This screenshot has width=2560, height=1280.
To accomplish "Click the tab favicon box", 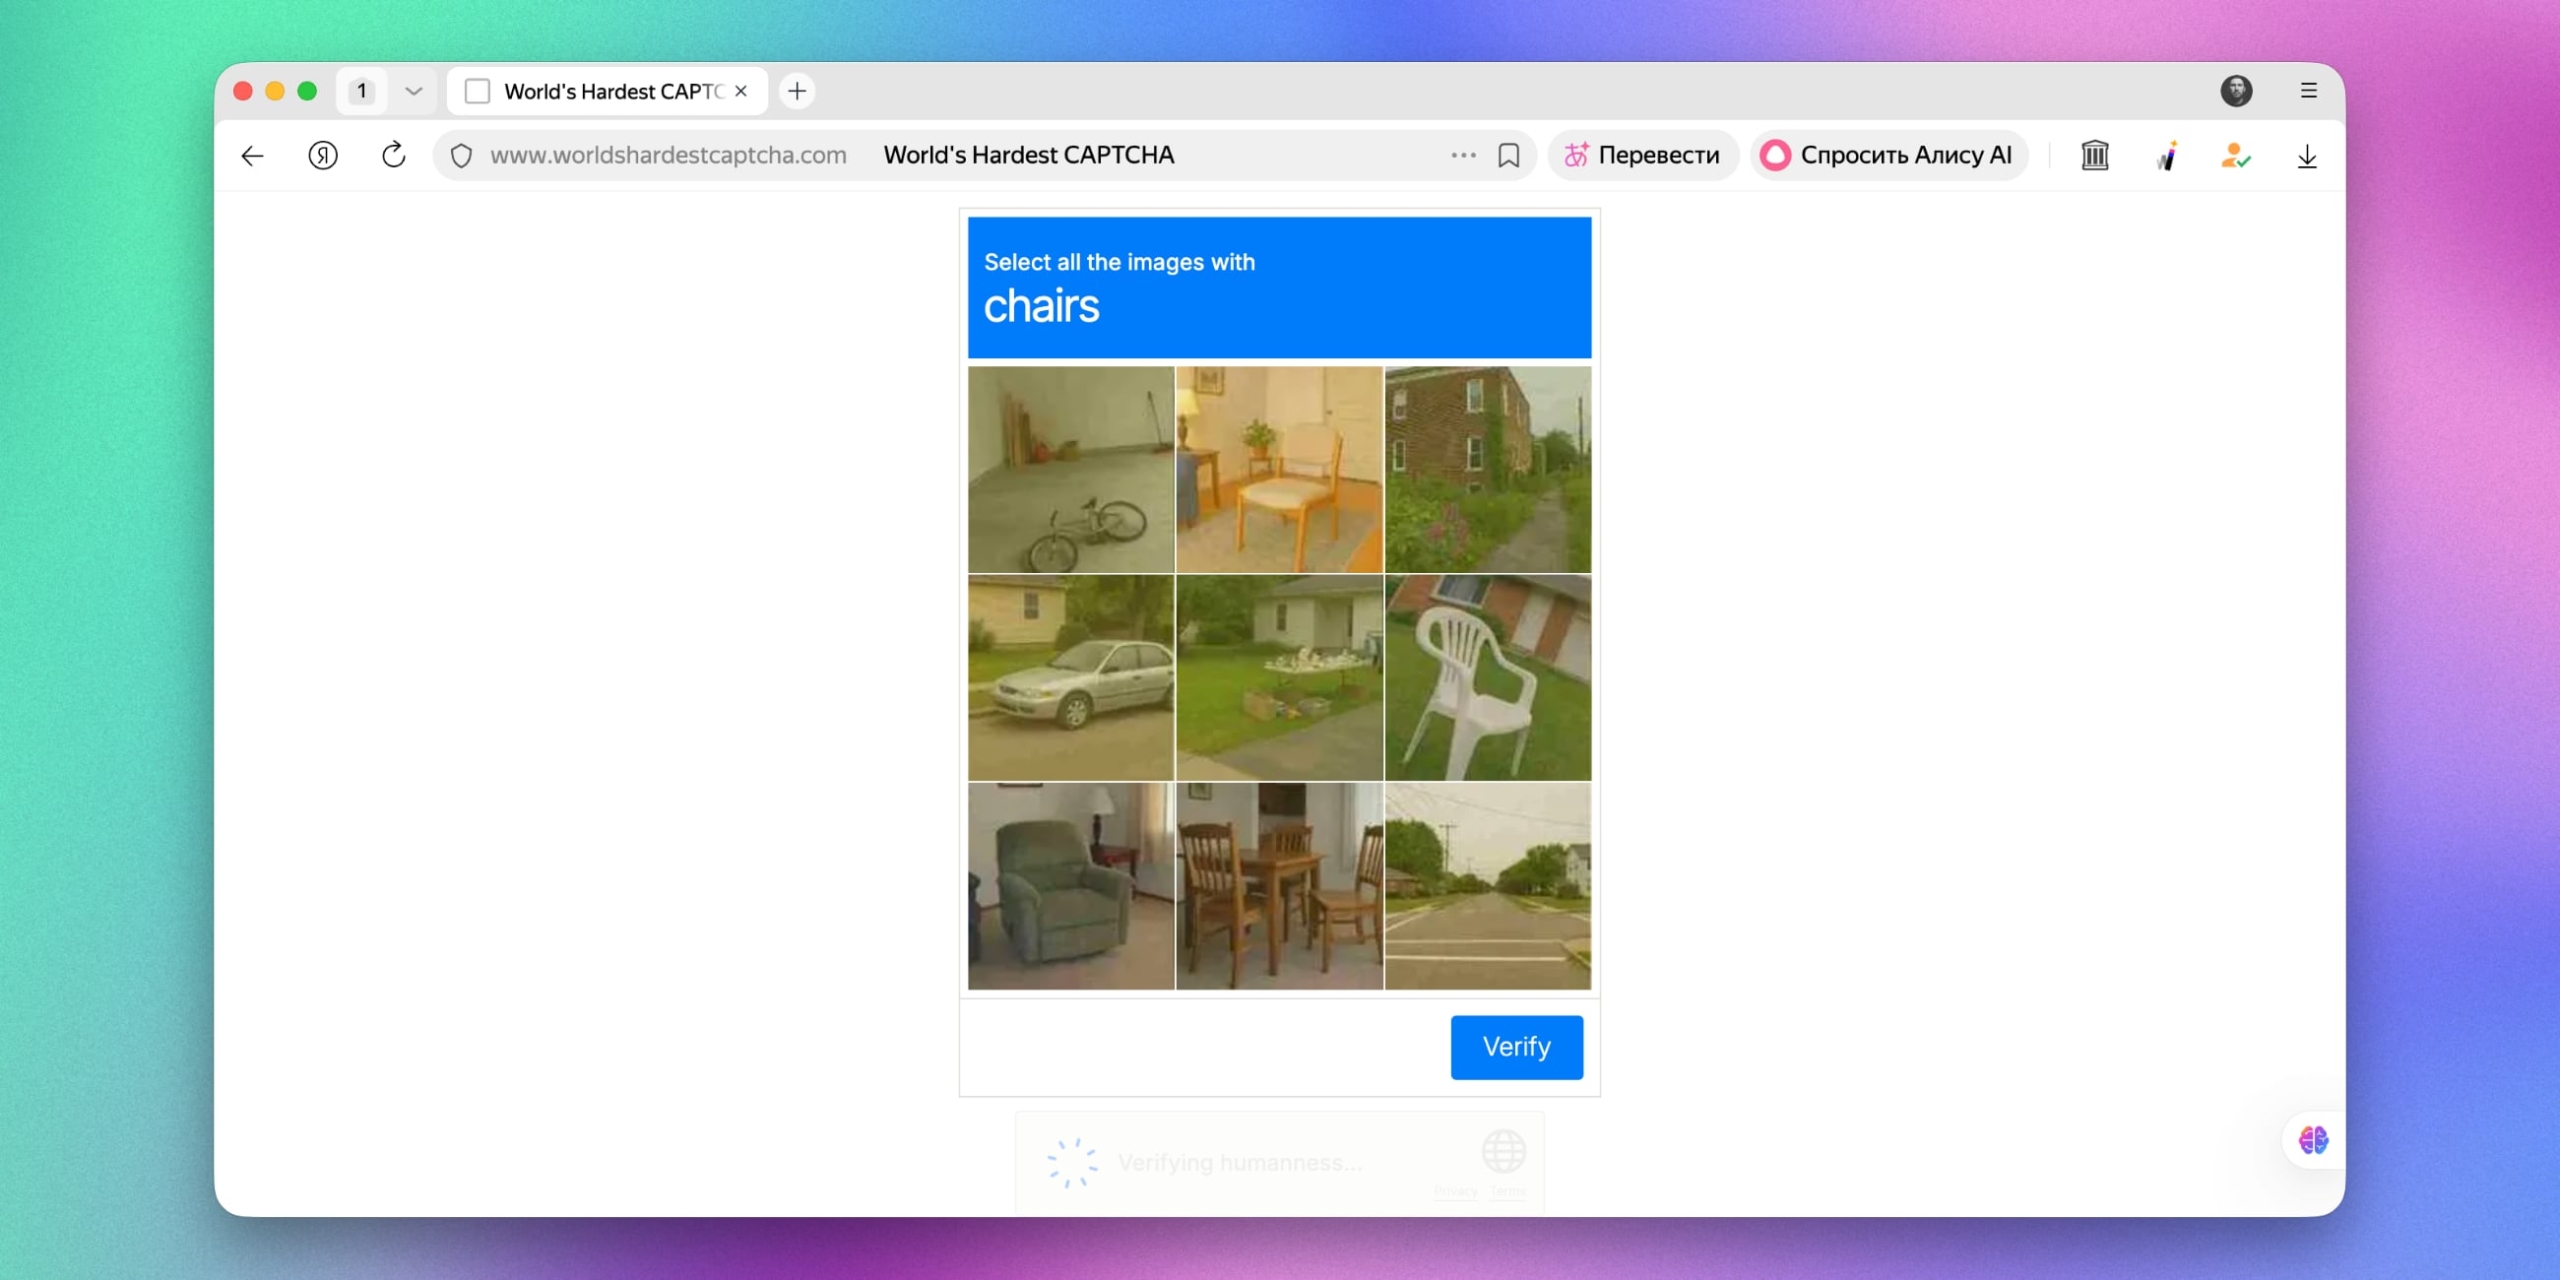I will [x=478, y=91].
